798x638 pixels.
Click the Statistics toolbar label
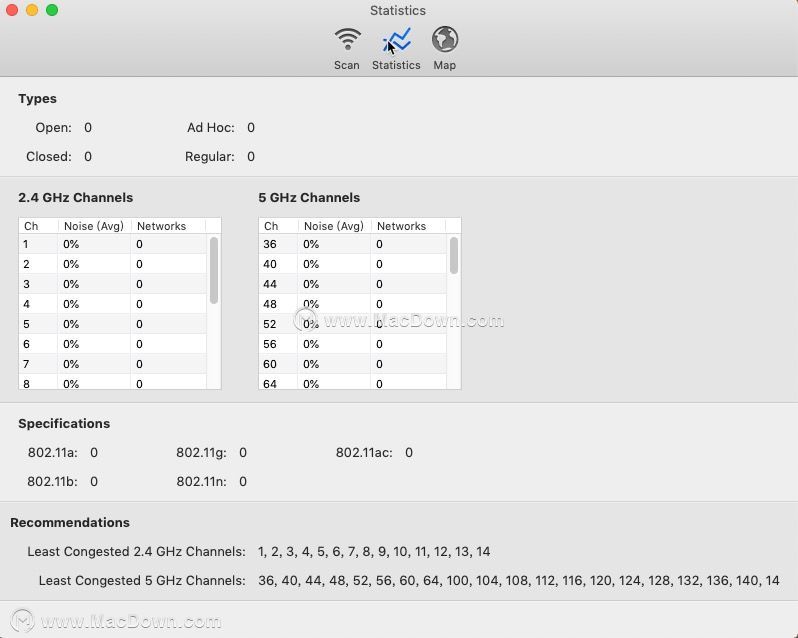[x=396, y=65]
